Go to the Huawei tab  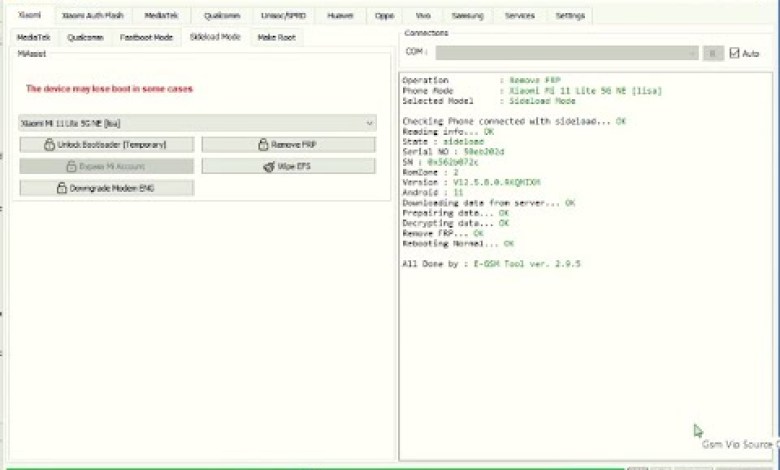(340, 16)
